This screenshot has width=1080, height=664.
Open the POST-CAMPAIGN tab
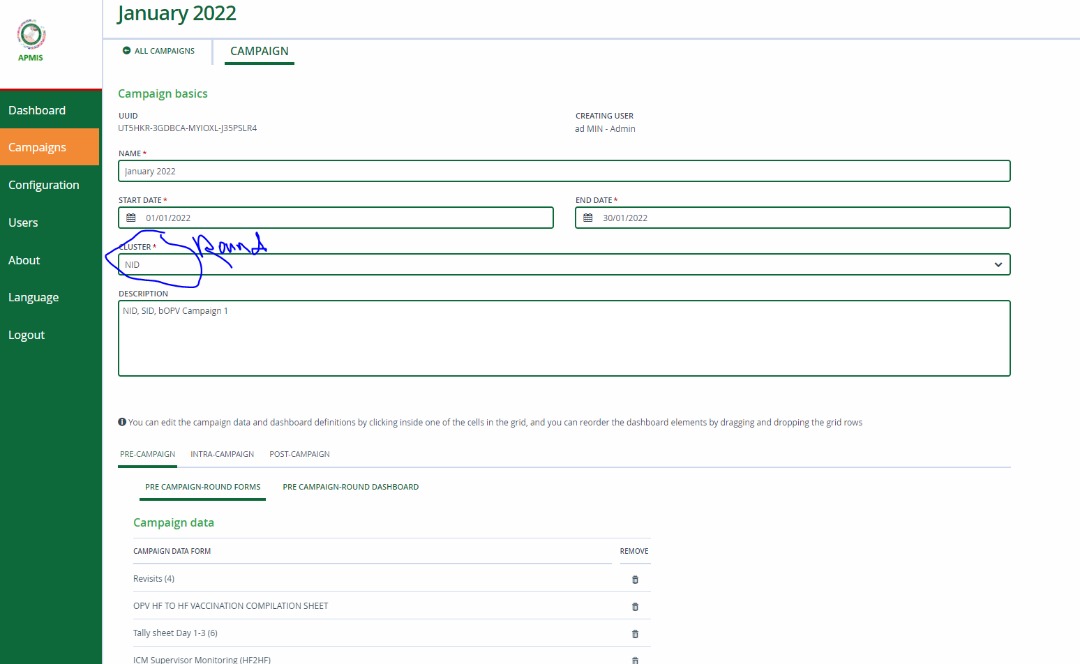(x=297, y=453)
